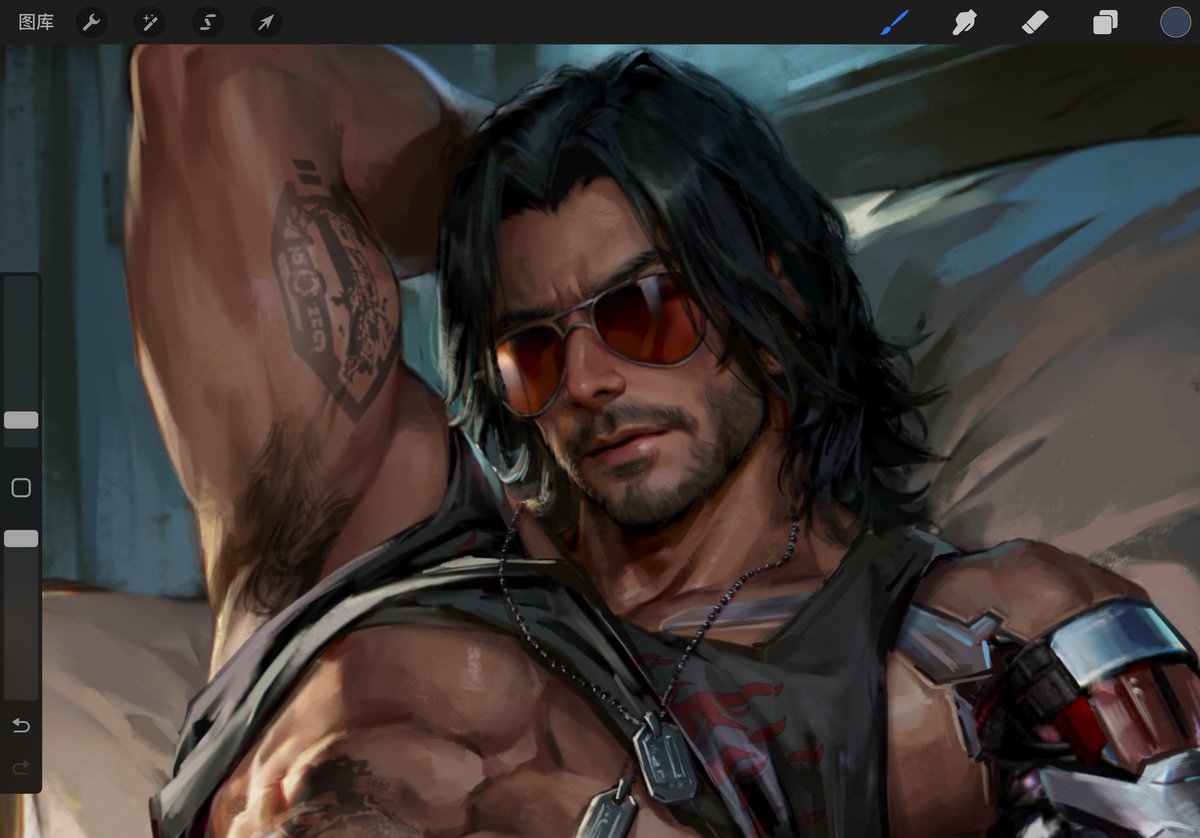Open the Layers panel
1200x838 pixels.
(1105, 22)
